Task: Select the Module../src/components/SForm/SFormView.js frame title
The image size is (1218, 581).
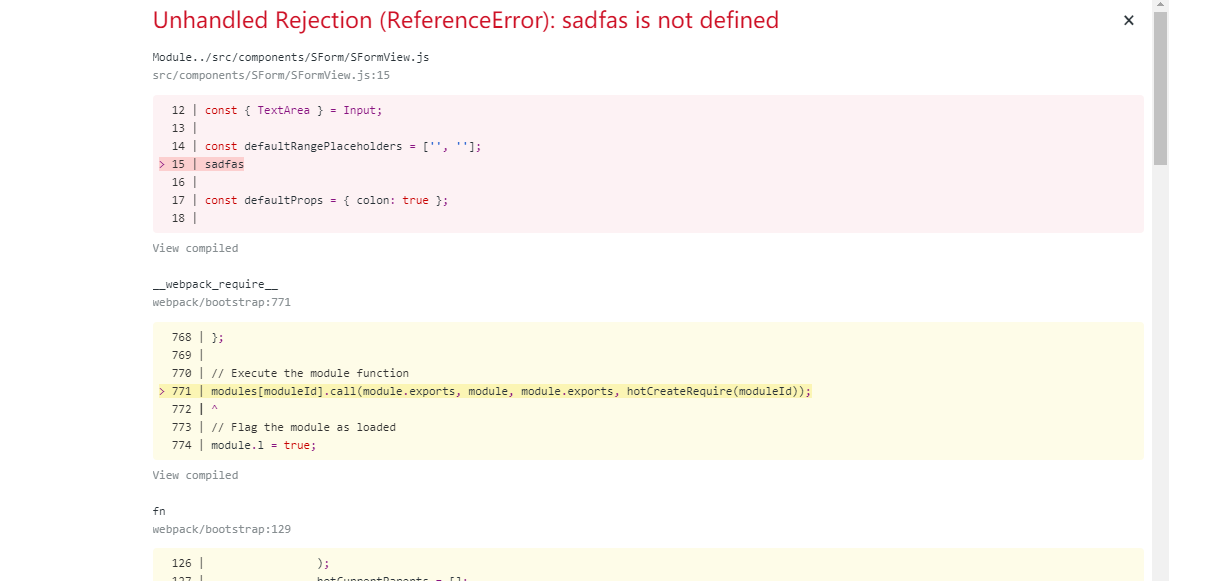Action: (x=289, y=57)
